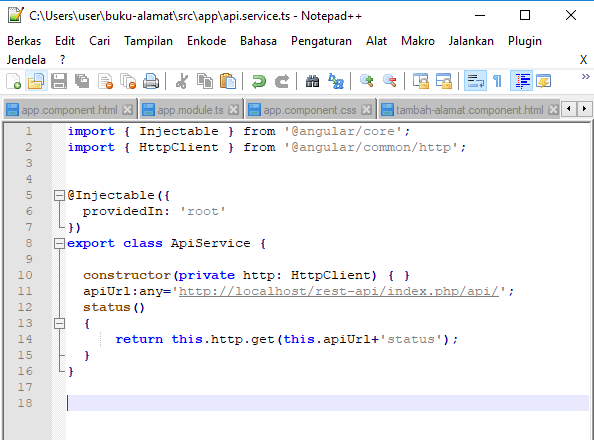Open the Alat menu

376,41
